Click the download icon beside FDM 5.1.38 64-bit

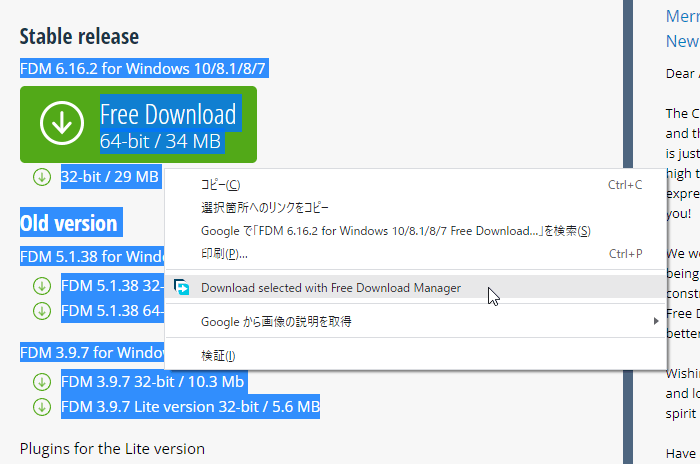(42, 311)
